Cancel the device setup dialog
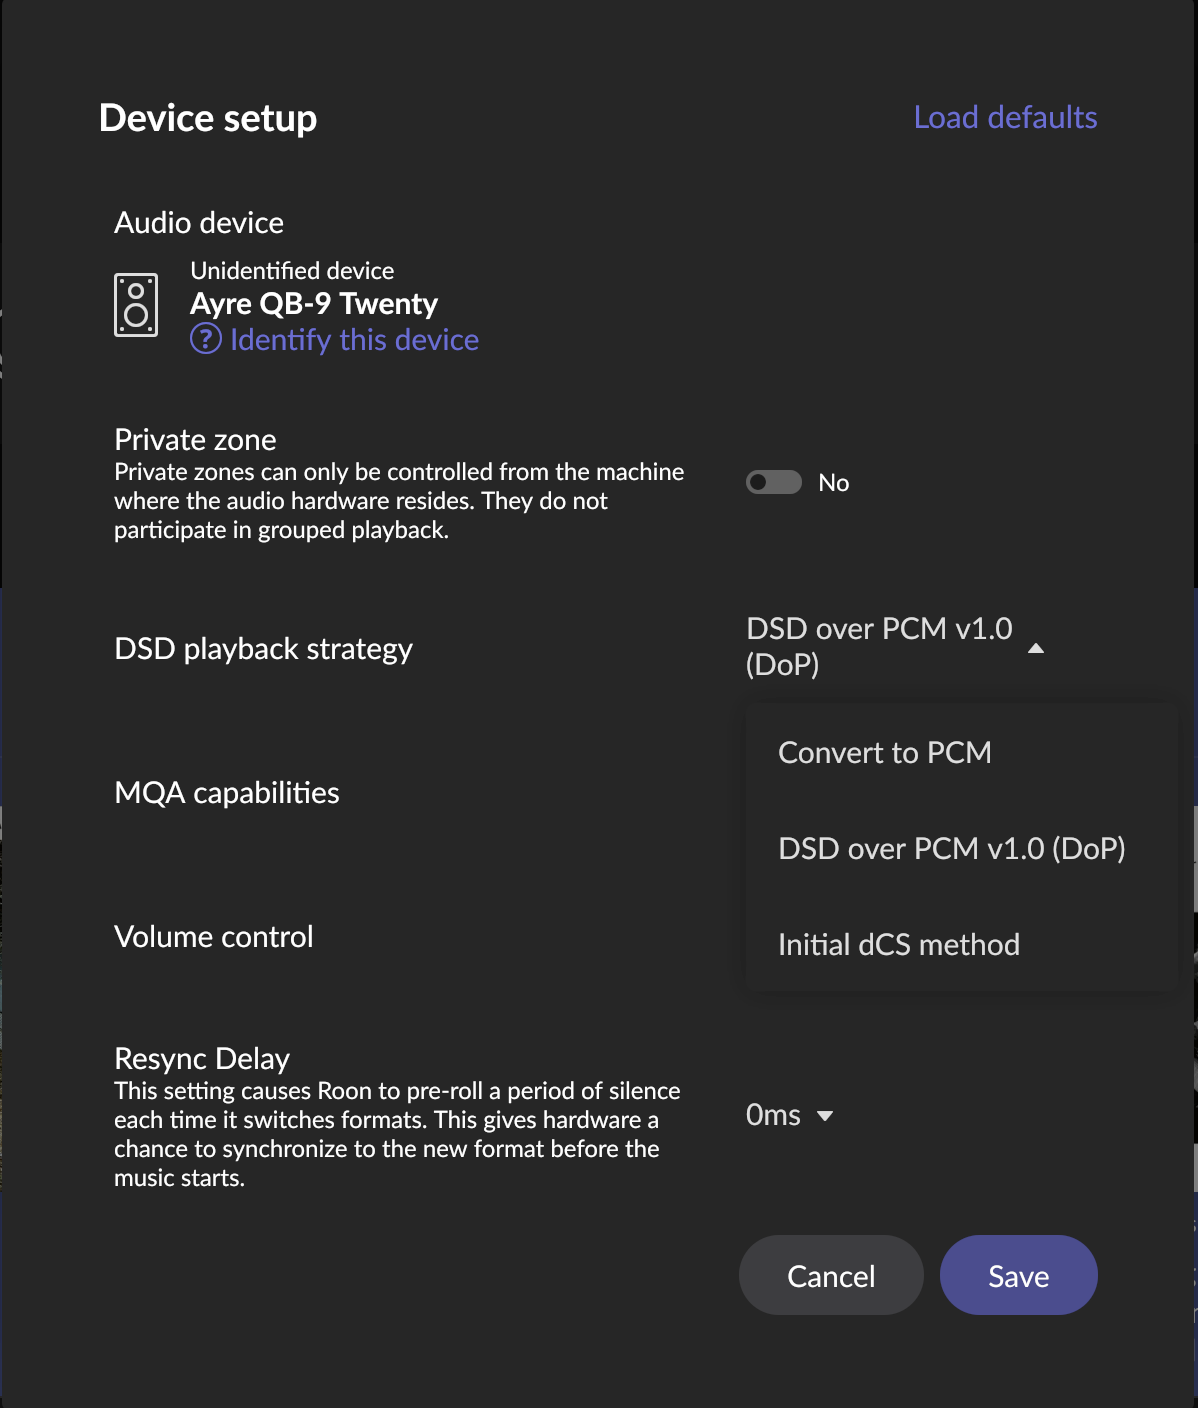This screenshot has width=1198, height=1408. [x=831, y=1275]
